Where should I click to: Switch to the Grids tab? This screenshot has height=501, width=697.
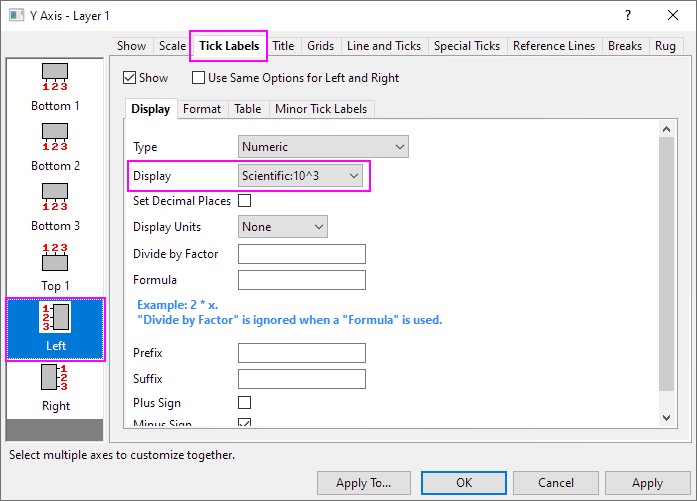point(320,46)
